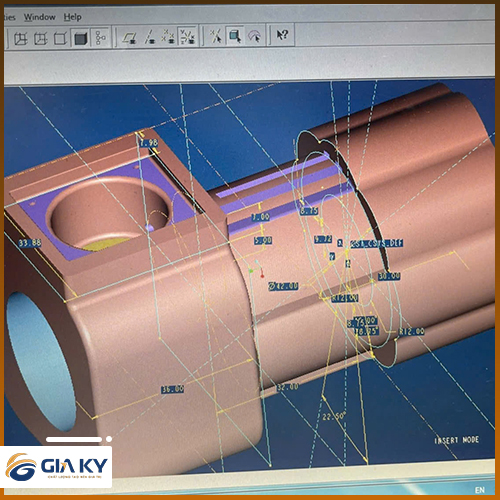Click the EN language indicator

pyautogui.click(x=480, y=490)
